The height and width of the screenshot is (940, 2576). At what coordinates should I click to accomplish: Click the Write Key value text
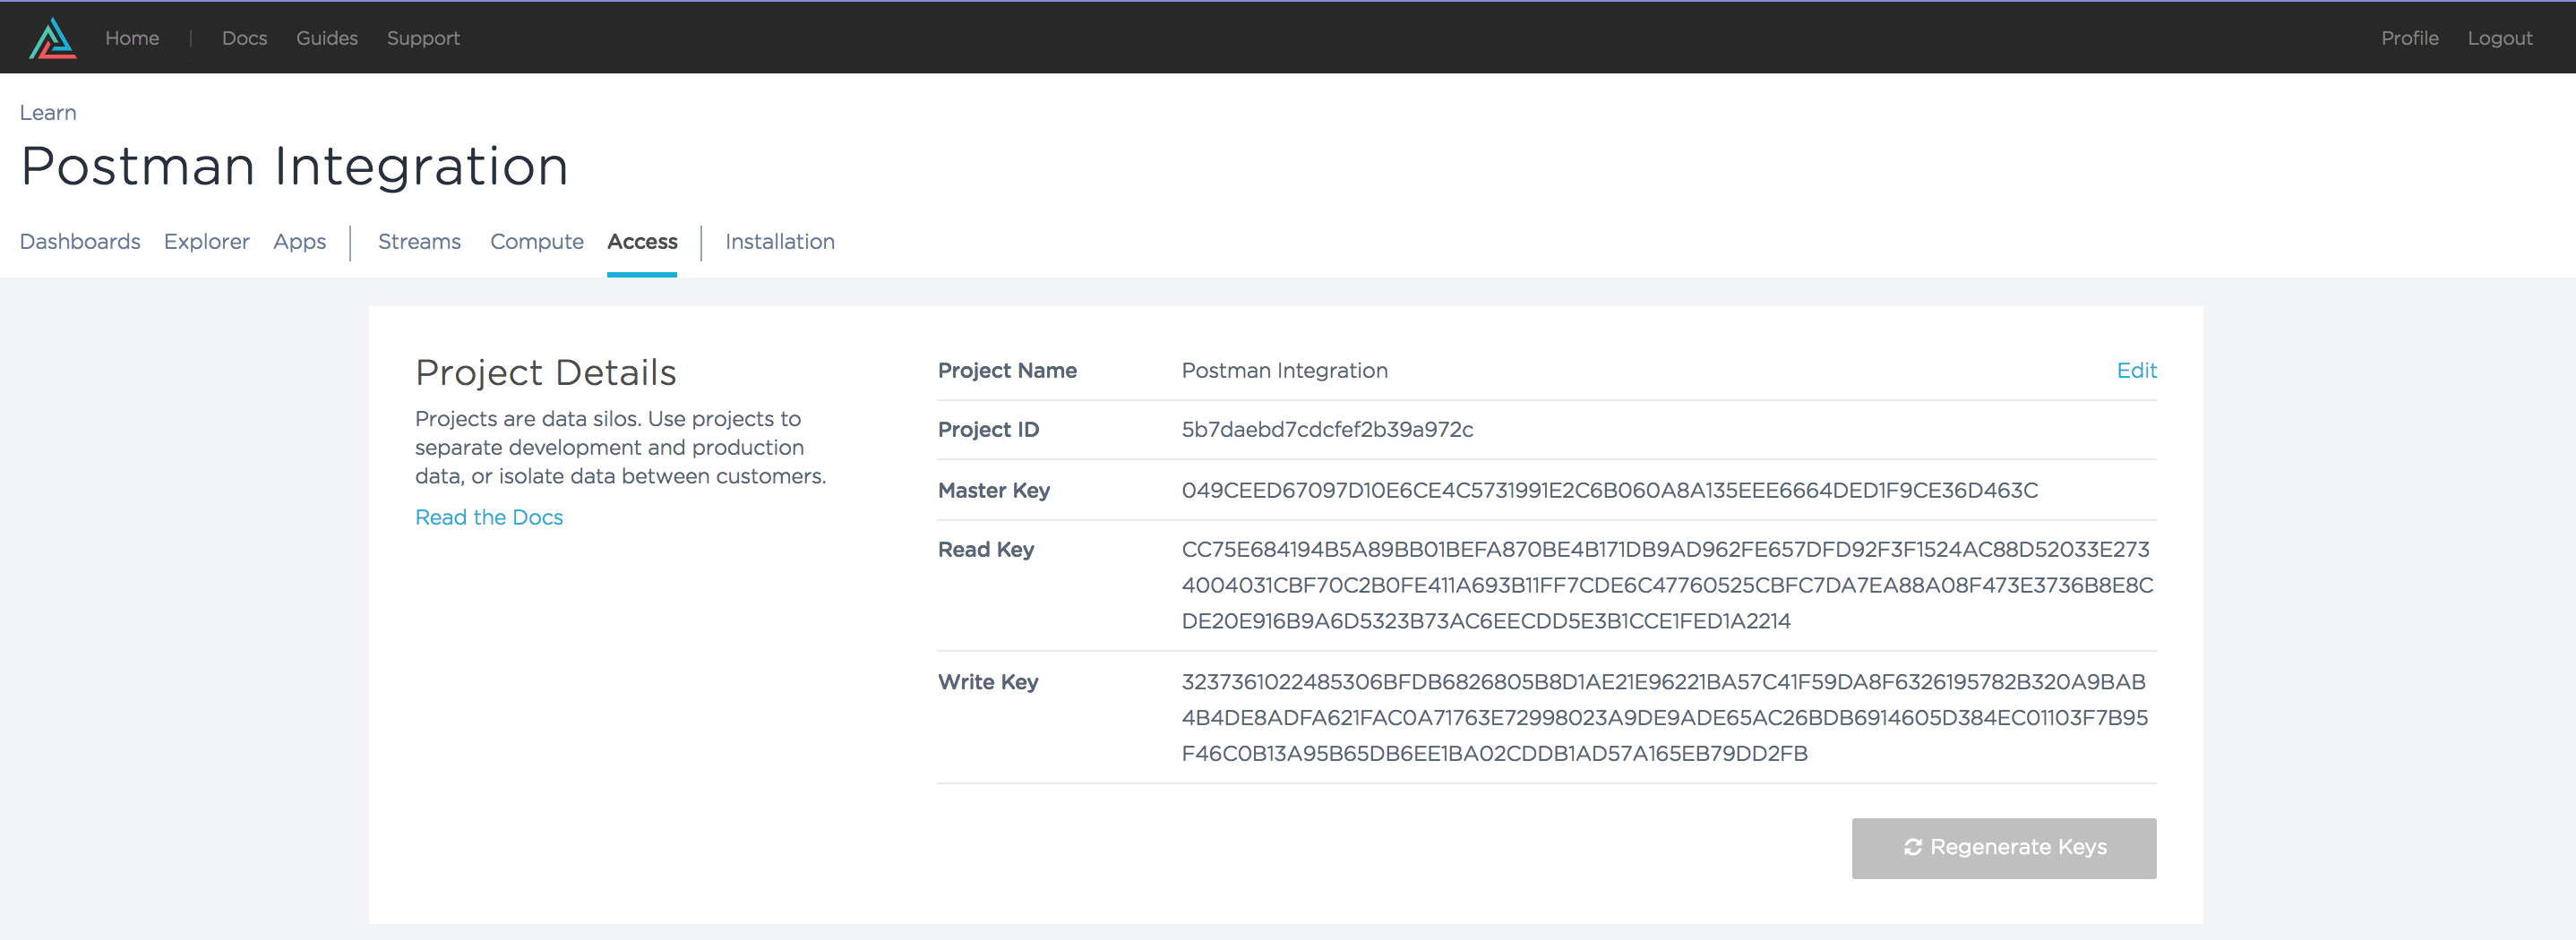click(1664, 717)
